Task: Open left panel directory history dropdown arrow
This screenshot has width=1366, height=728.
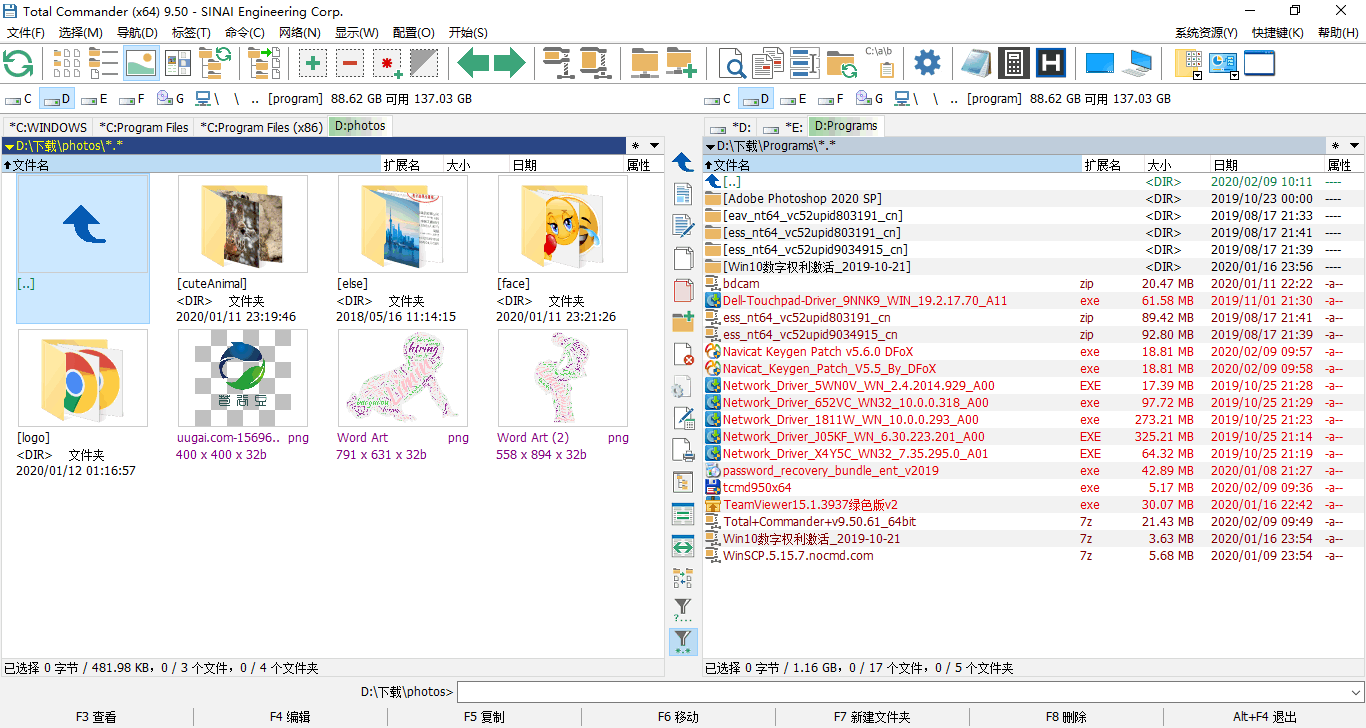Action: [654, 146]
